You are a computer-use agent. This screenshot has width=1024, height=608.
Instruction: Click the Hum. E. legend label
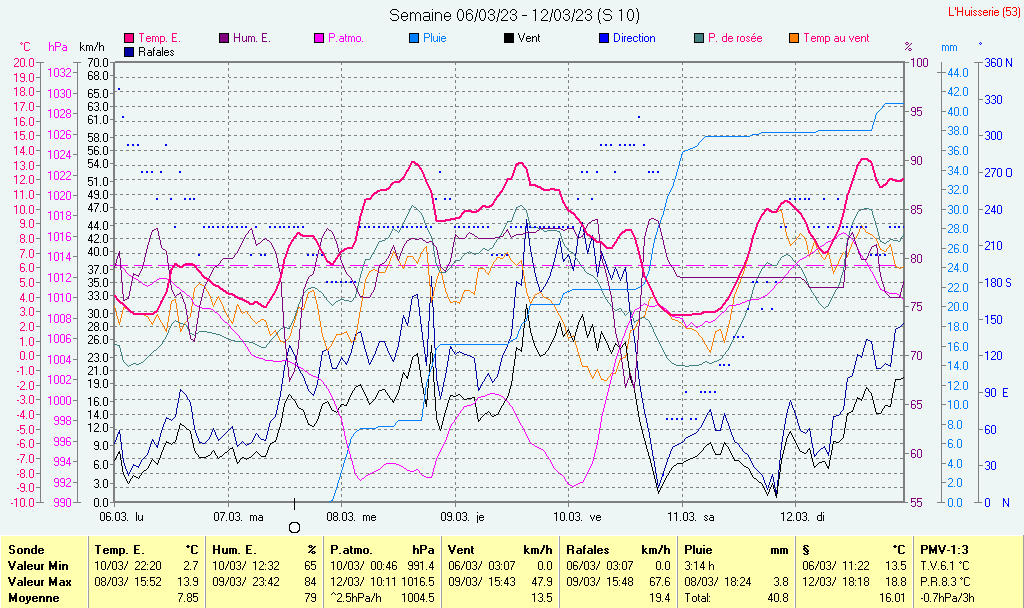251,39
